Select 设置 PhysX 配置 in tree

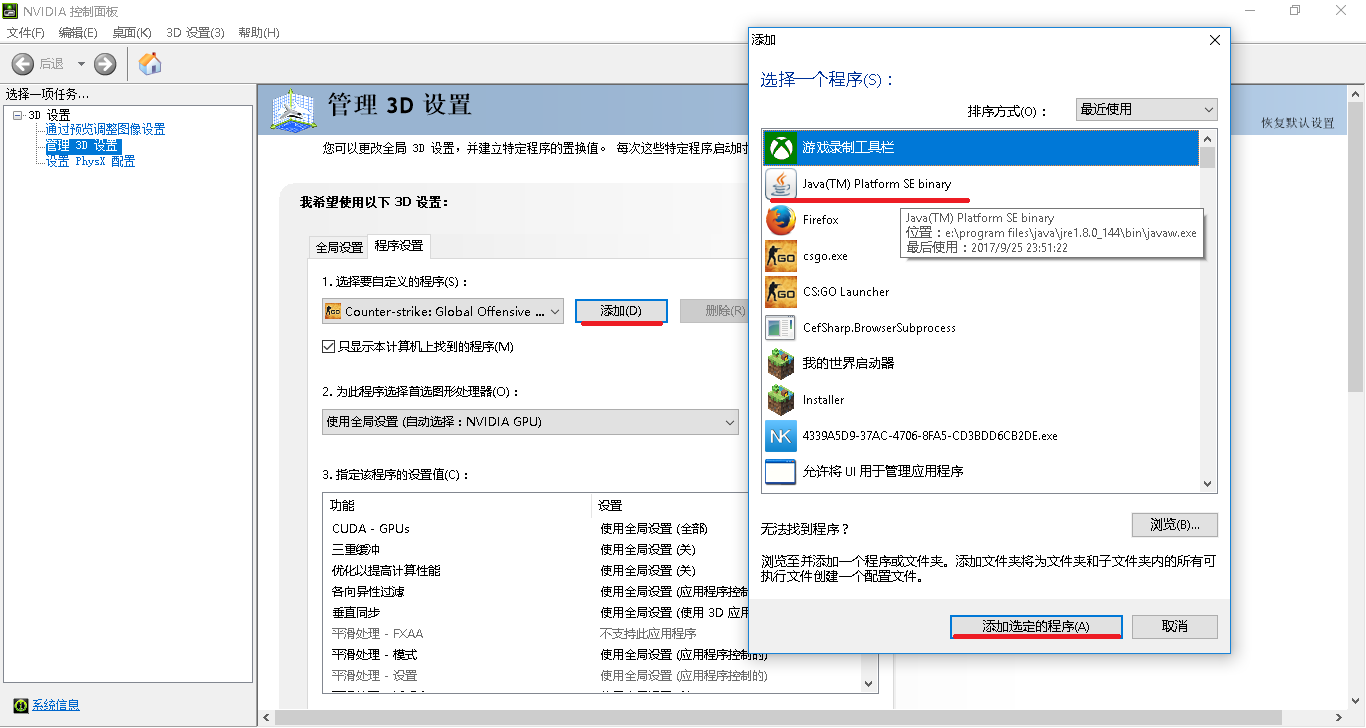pyautogui.click(x=90, y=162)
